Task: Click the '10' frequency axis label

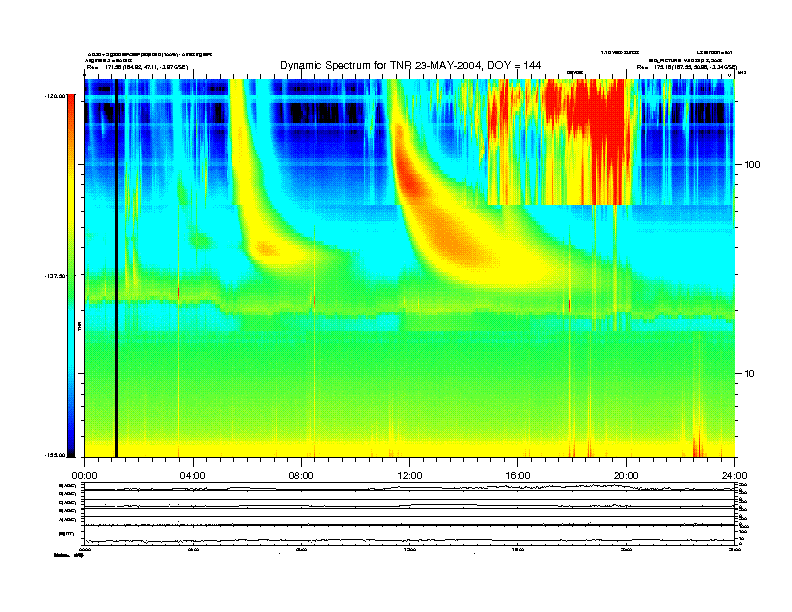Action: (x=750, y=374)
